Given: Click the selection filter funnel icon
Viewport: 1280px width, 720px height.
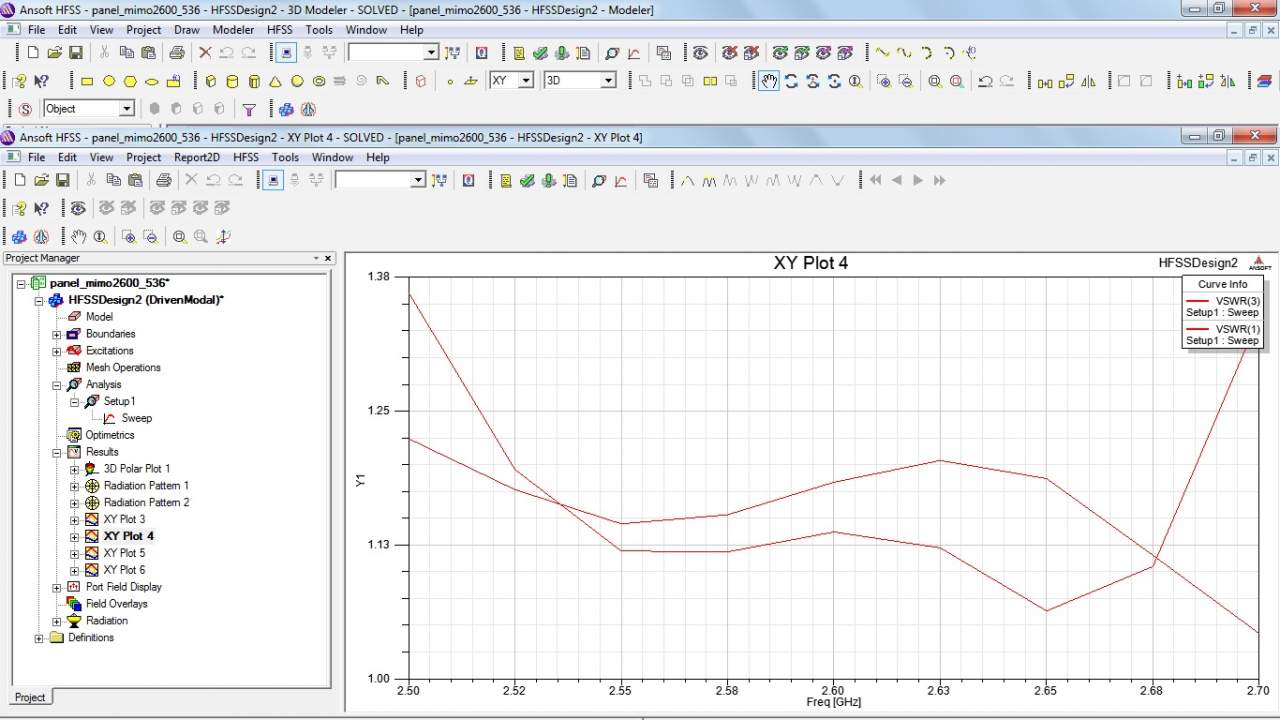Looking at the screenshot, I should click(x=250, y=109).
